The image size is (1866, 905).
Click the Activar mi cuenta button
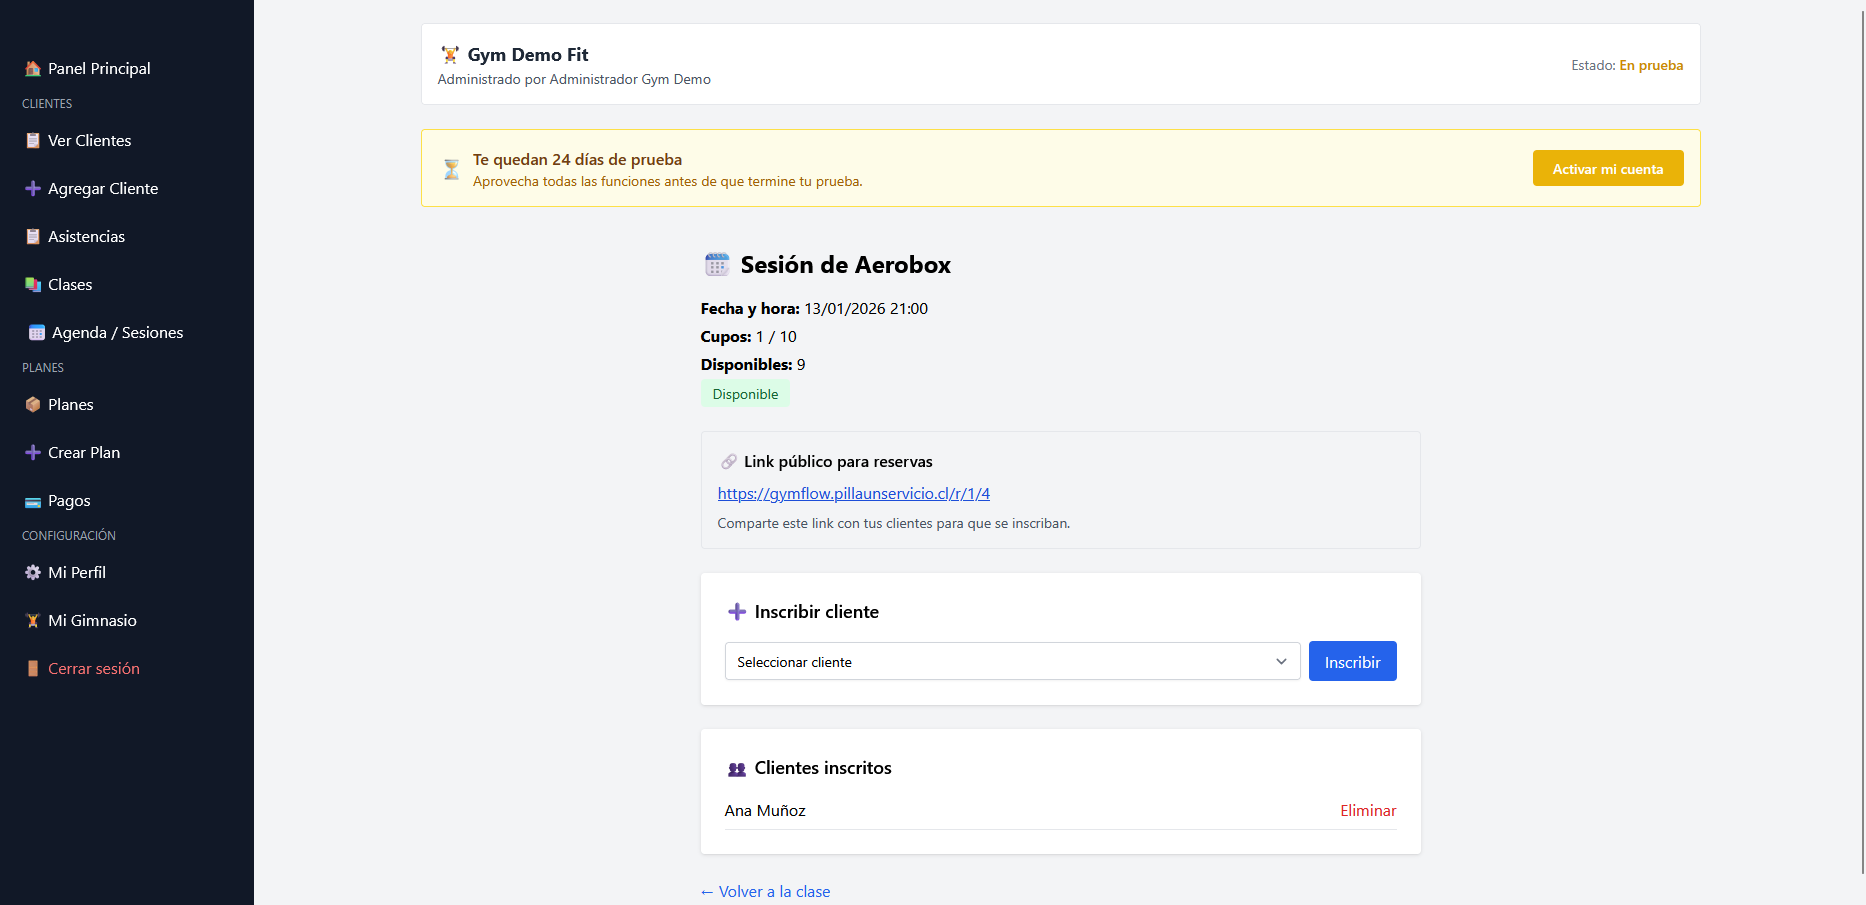tap(1607, 169)
